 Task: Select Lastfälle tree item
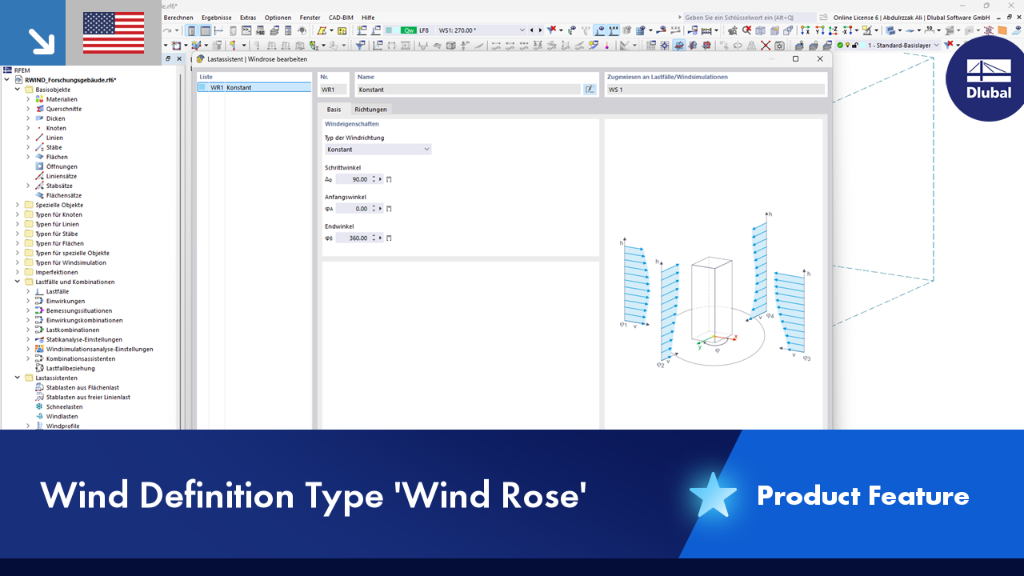pos(57,292)
